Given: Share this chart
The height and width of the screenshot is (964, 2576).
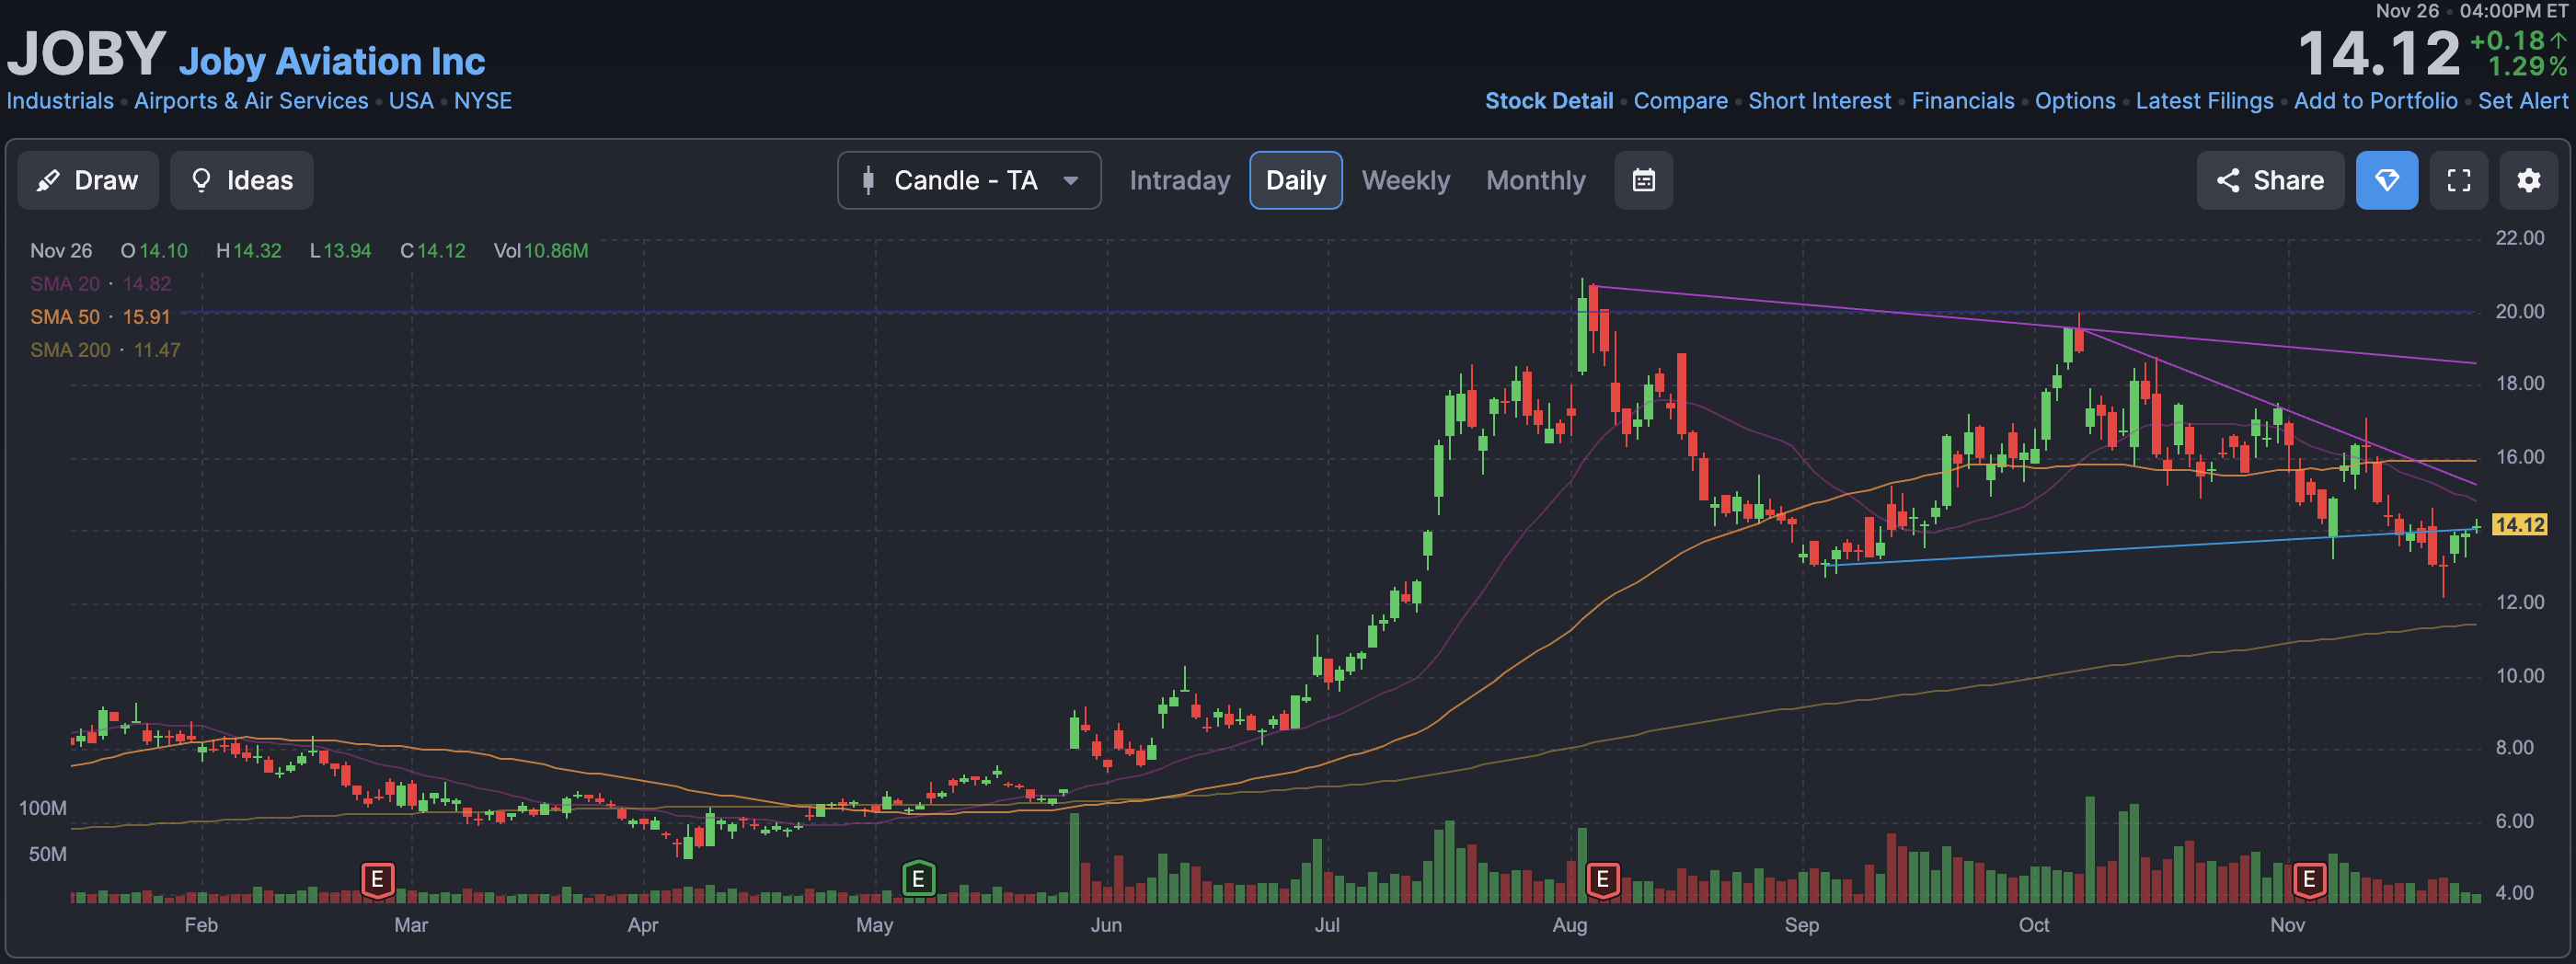Looking at the screenshot, I should coord(2269,180).
